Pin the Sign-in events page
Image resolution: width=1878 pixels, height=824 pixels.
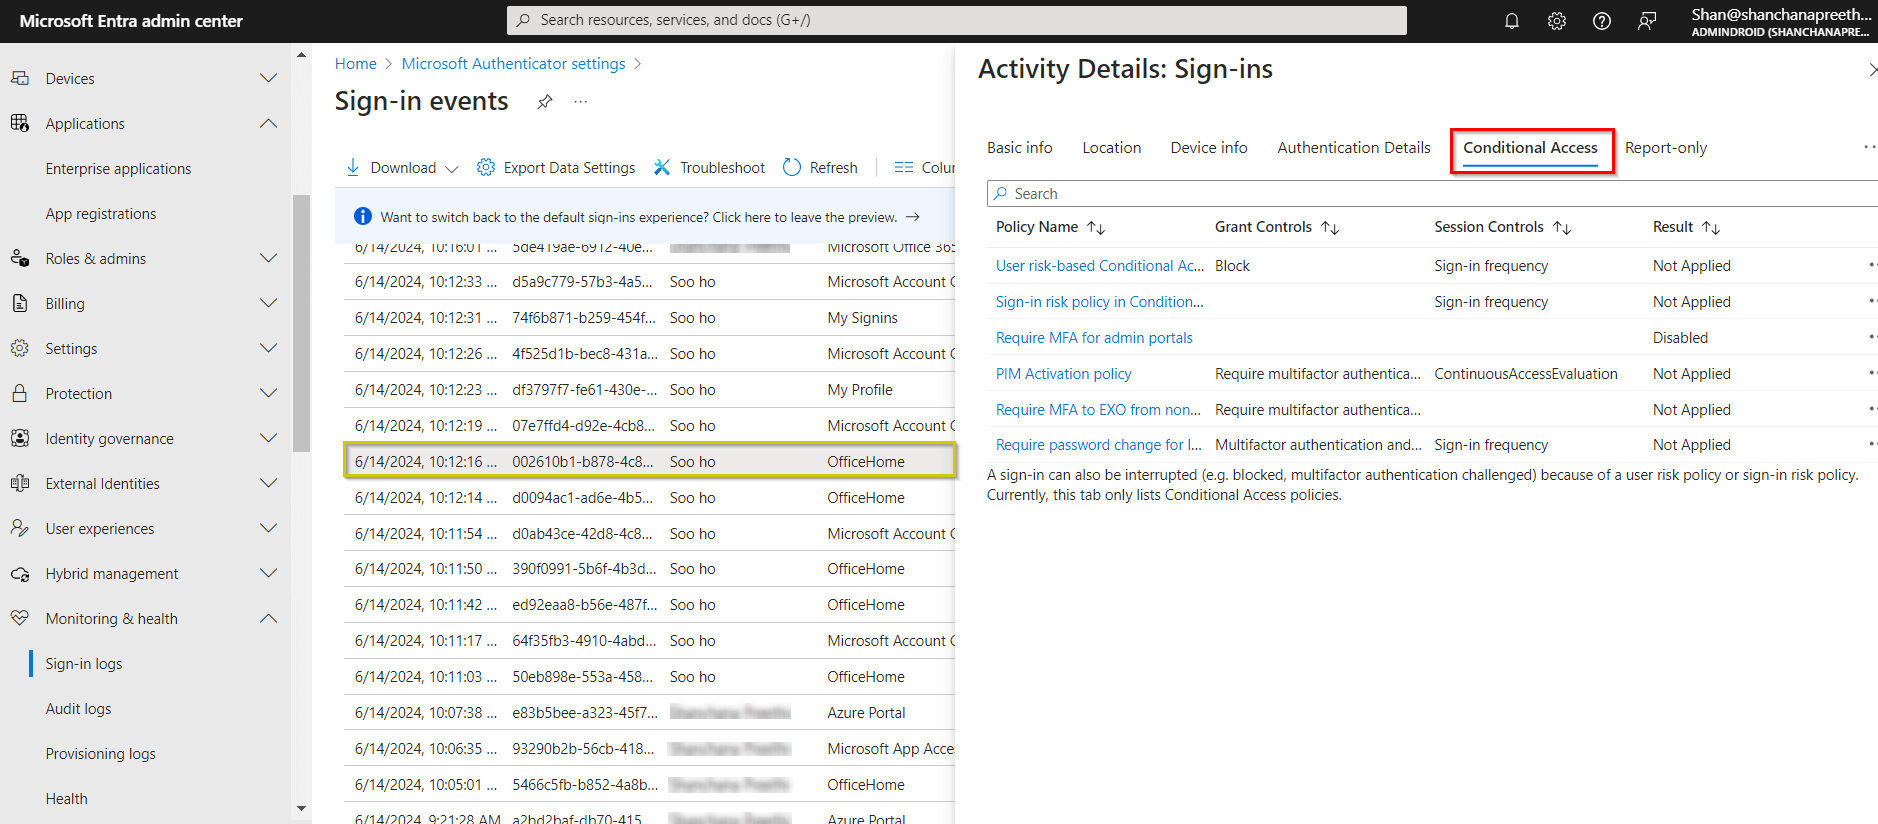pos(545,102)
